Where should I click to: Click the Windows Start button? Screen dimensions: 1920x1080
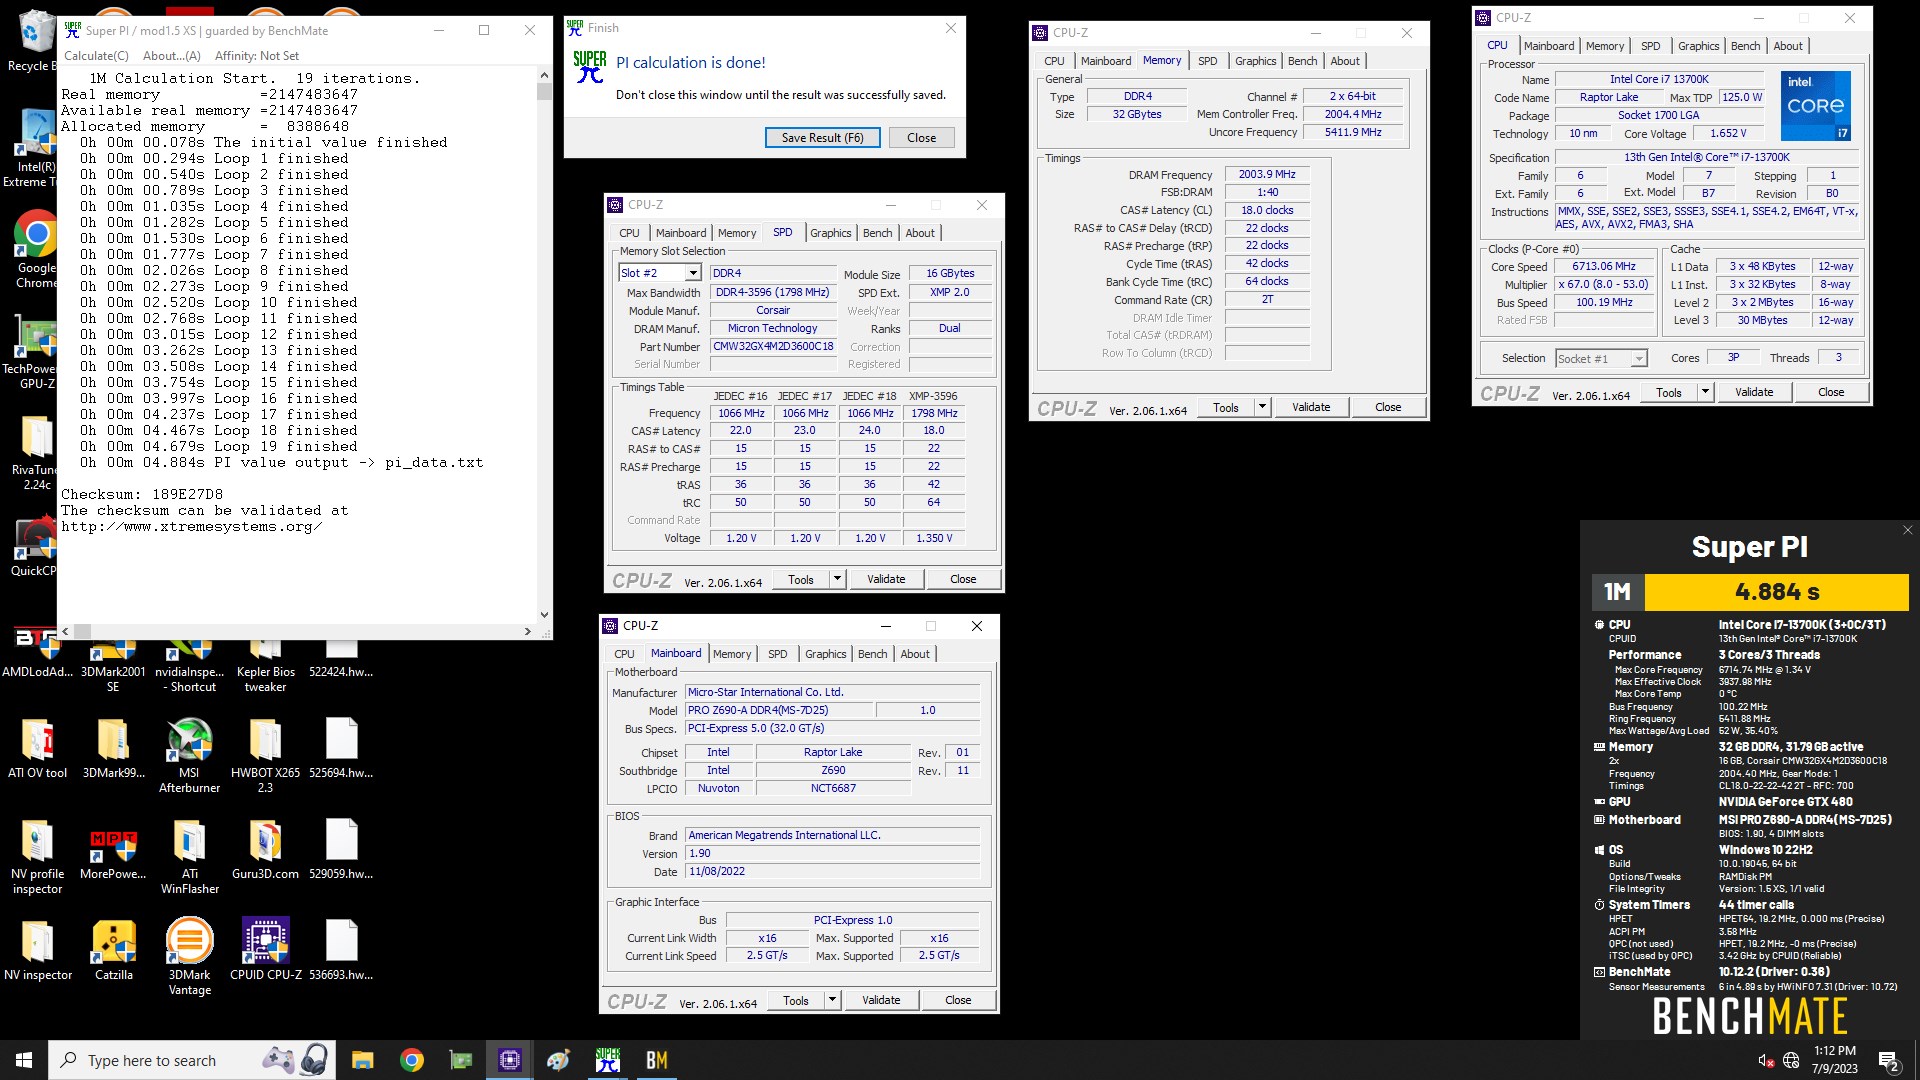pyautogui.click(x=24, y=1060)
